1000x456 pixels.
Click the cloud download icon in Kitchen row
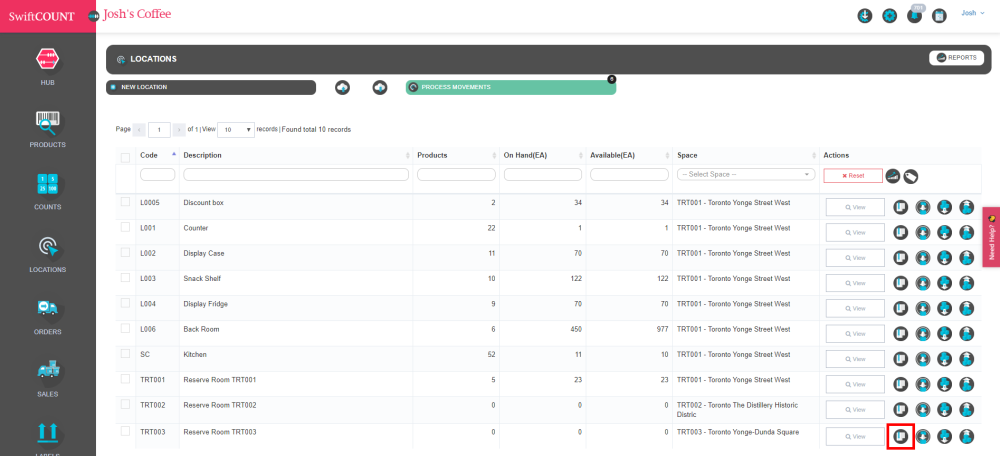pyautogui.click(x=945, y=358)
